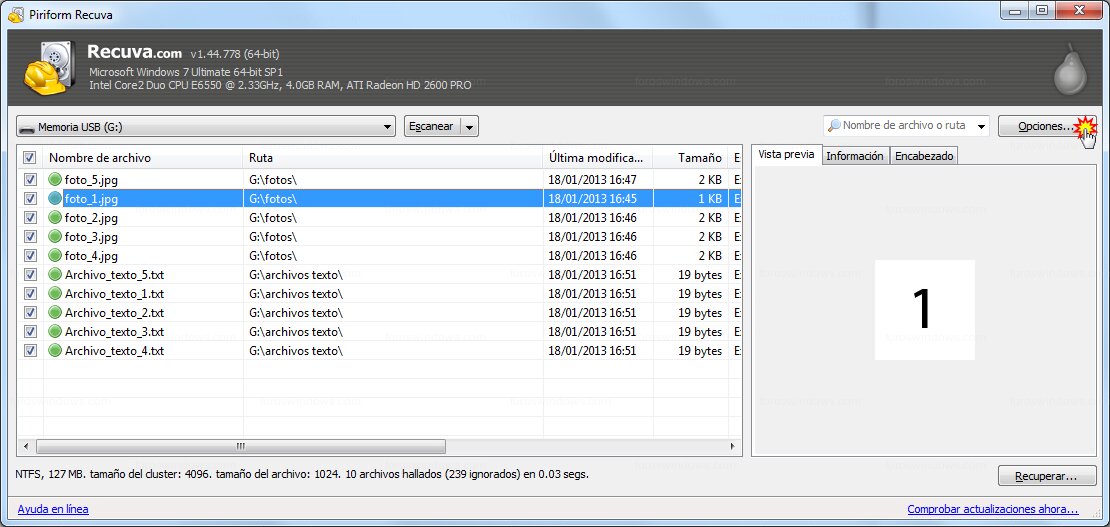Expand the filename filter dropdown arrow
Screen dimensions: 1110x527
pos(981,127)
